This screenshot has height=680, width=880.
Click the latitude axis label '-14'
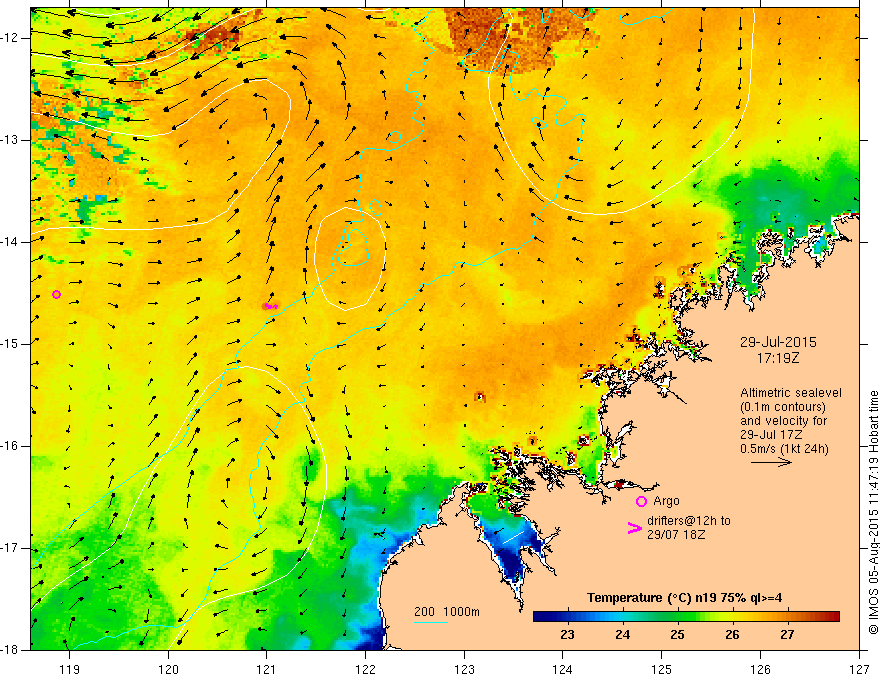[x=10, y=242]
